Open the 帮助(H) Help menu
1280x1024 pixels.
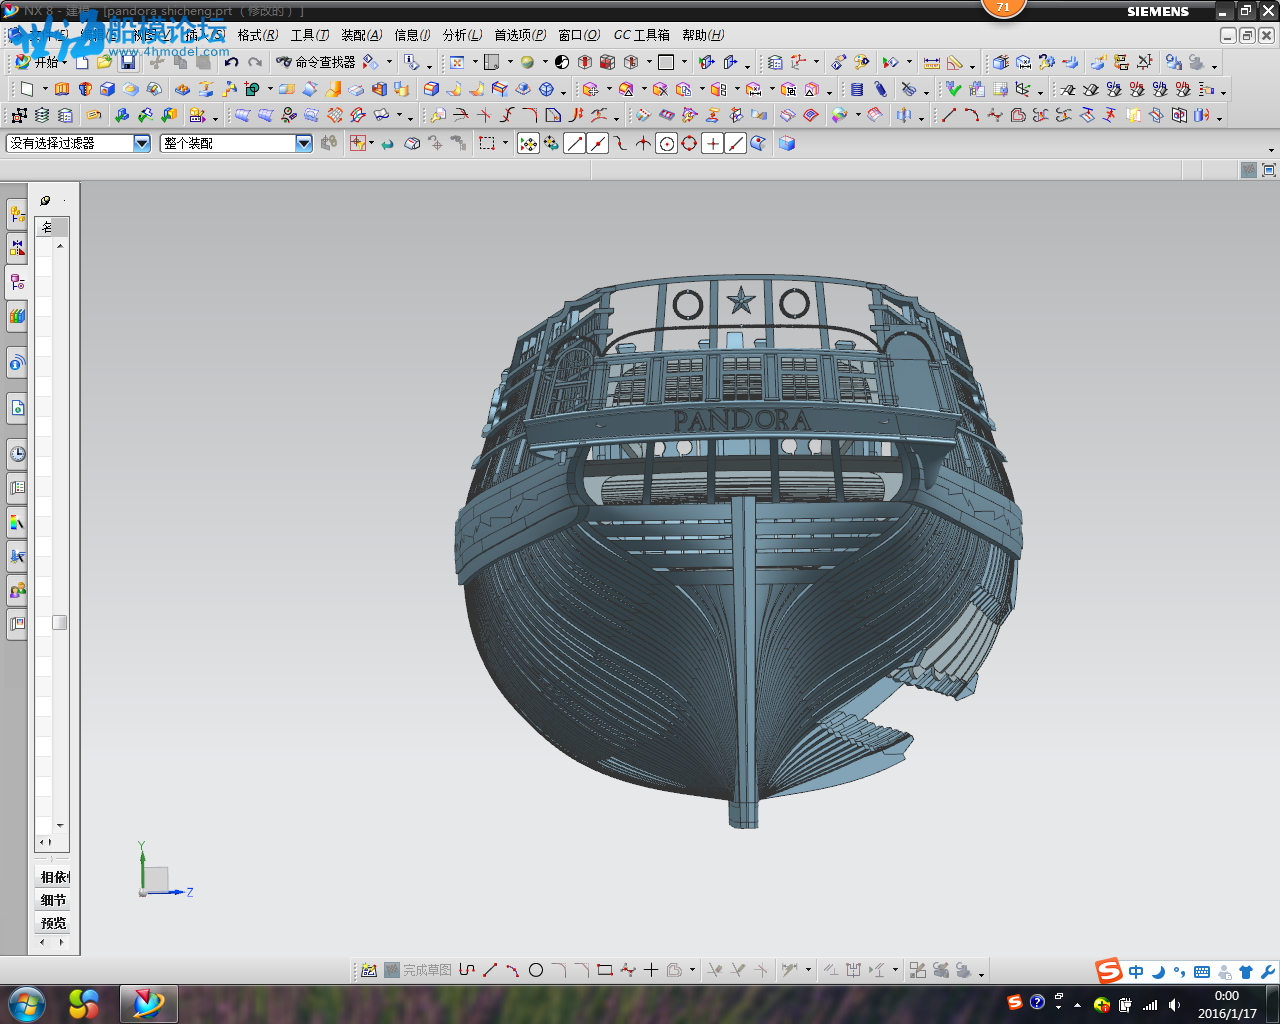[703, 35]
